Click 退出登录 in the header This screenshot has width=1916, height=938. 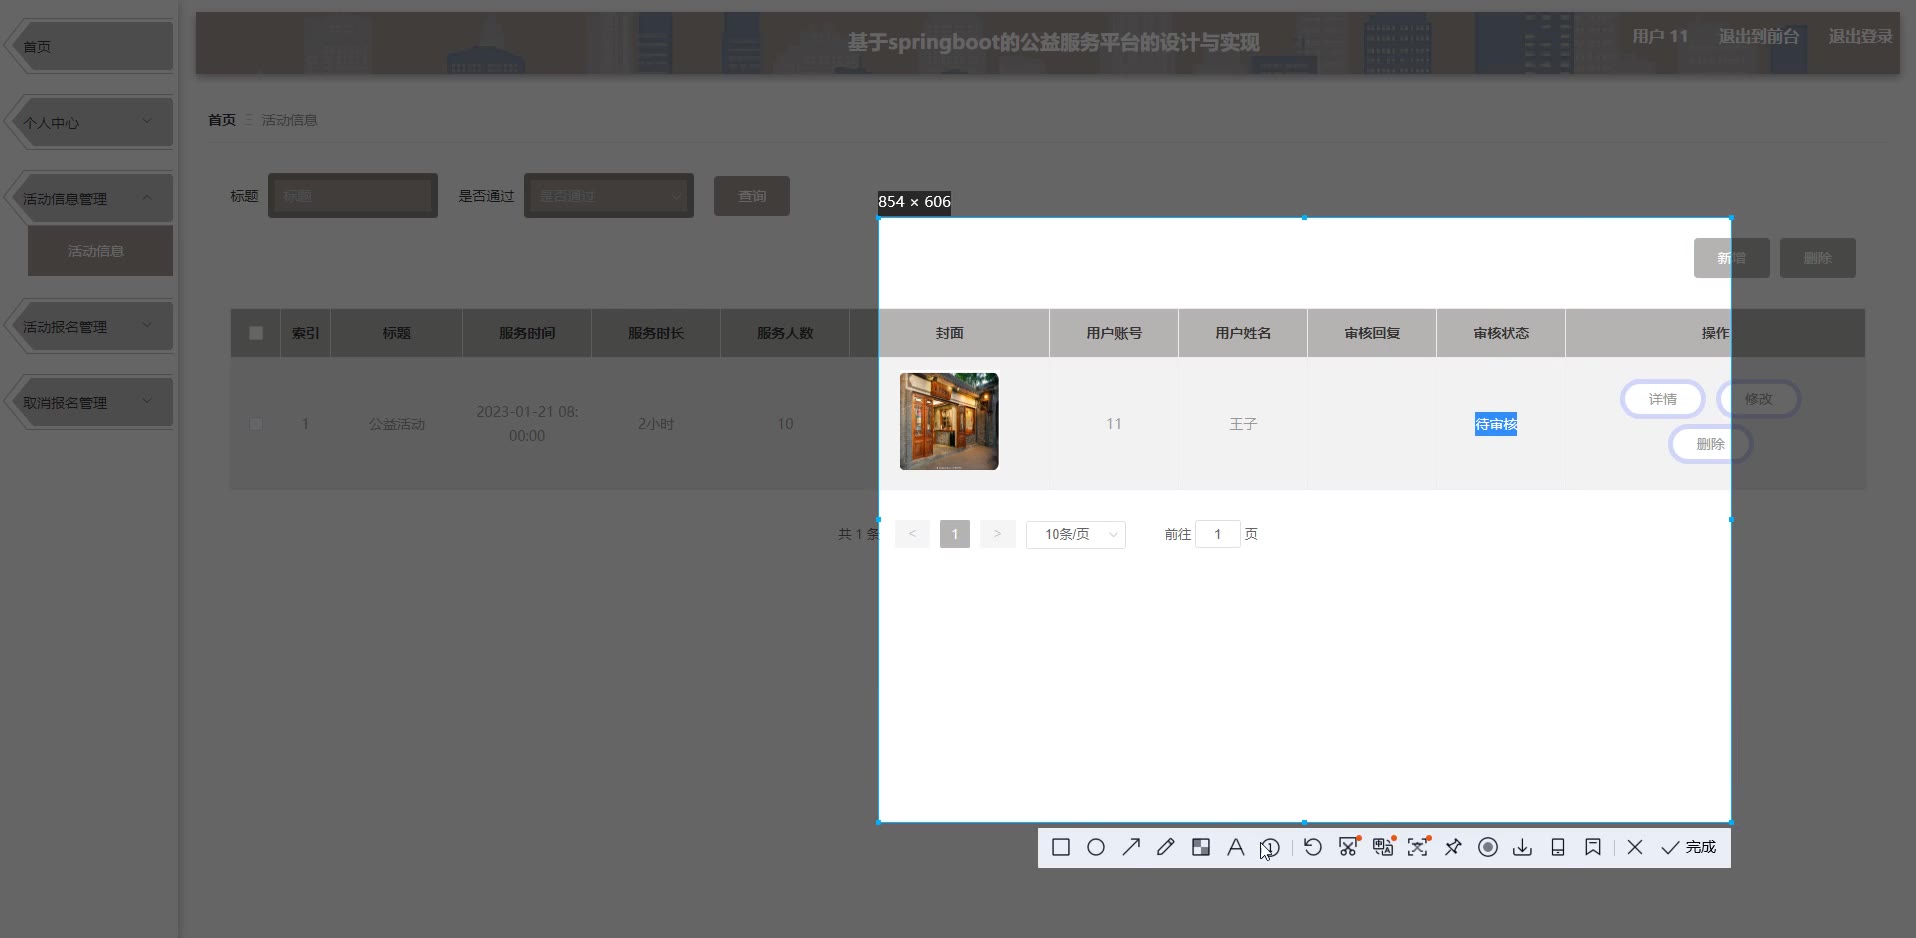(x=1860, y=36)
